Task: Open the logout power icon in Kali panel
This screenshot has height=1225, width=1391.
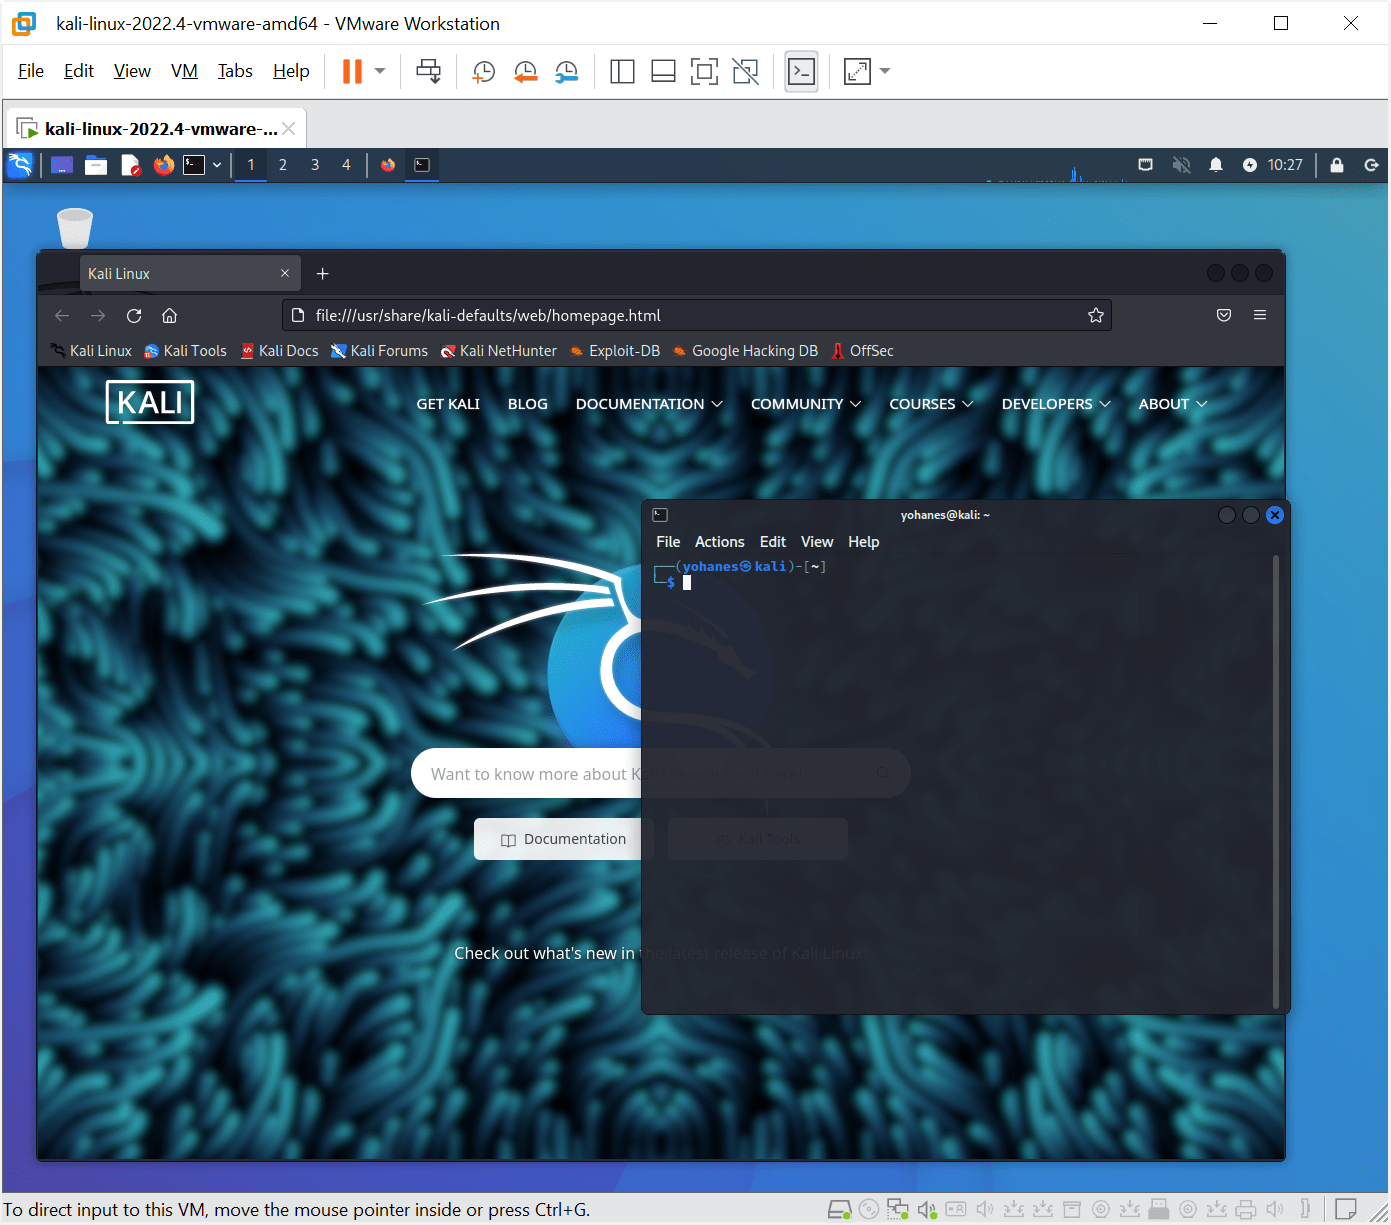Action: pos(1372,165)
